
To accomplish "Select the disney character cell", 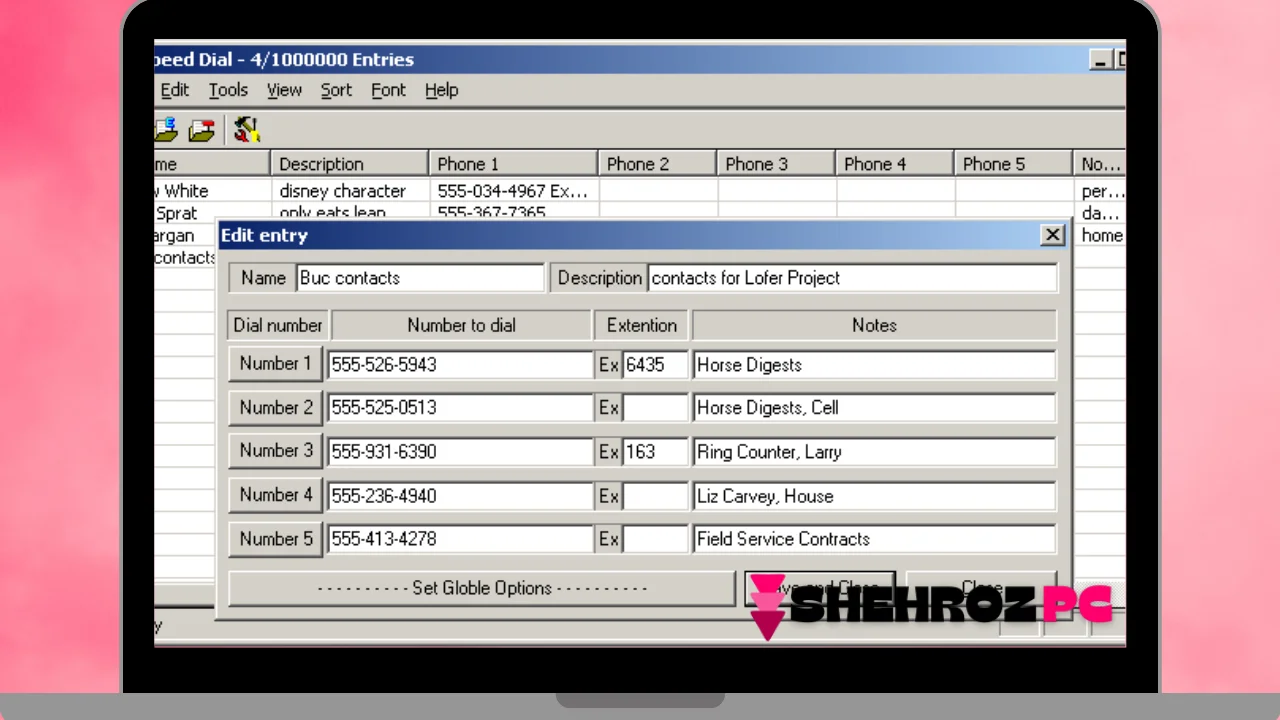I will [x=349, y=191].
